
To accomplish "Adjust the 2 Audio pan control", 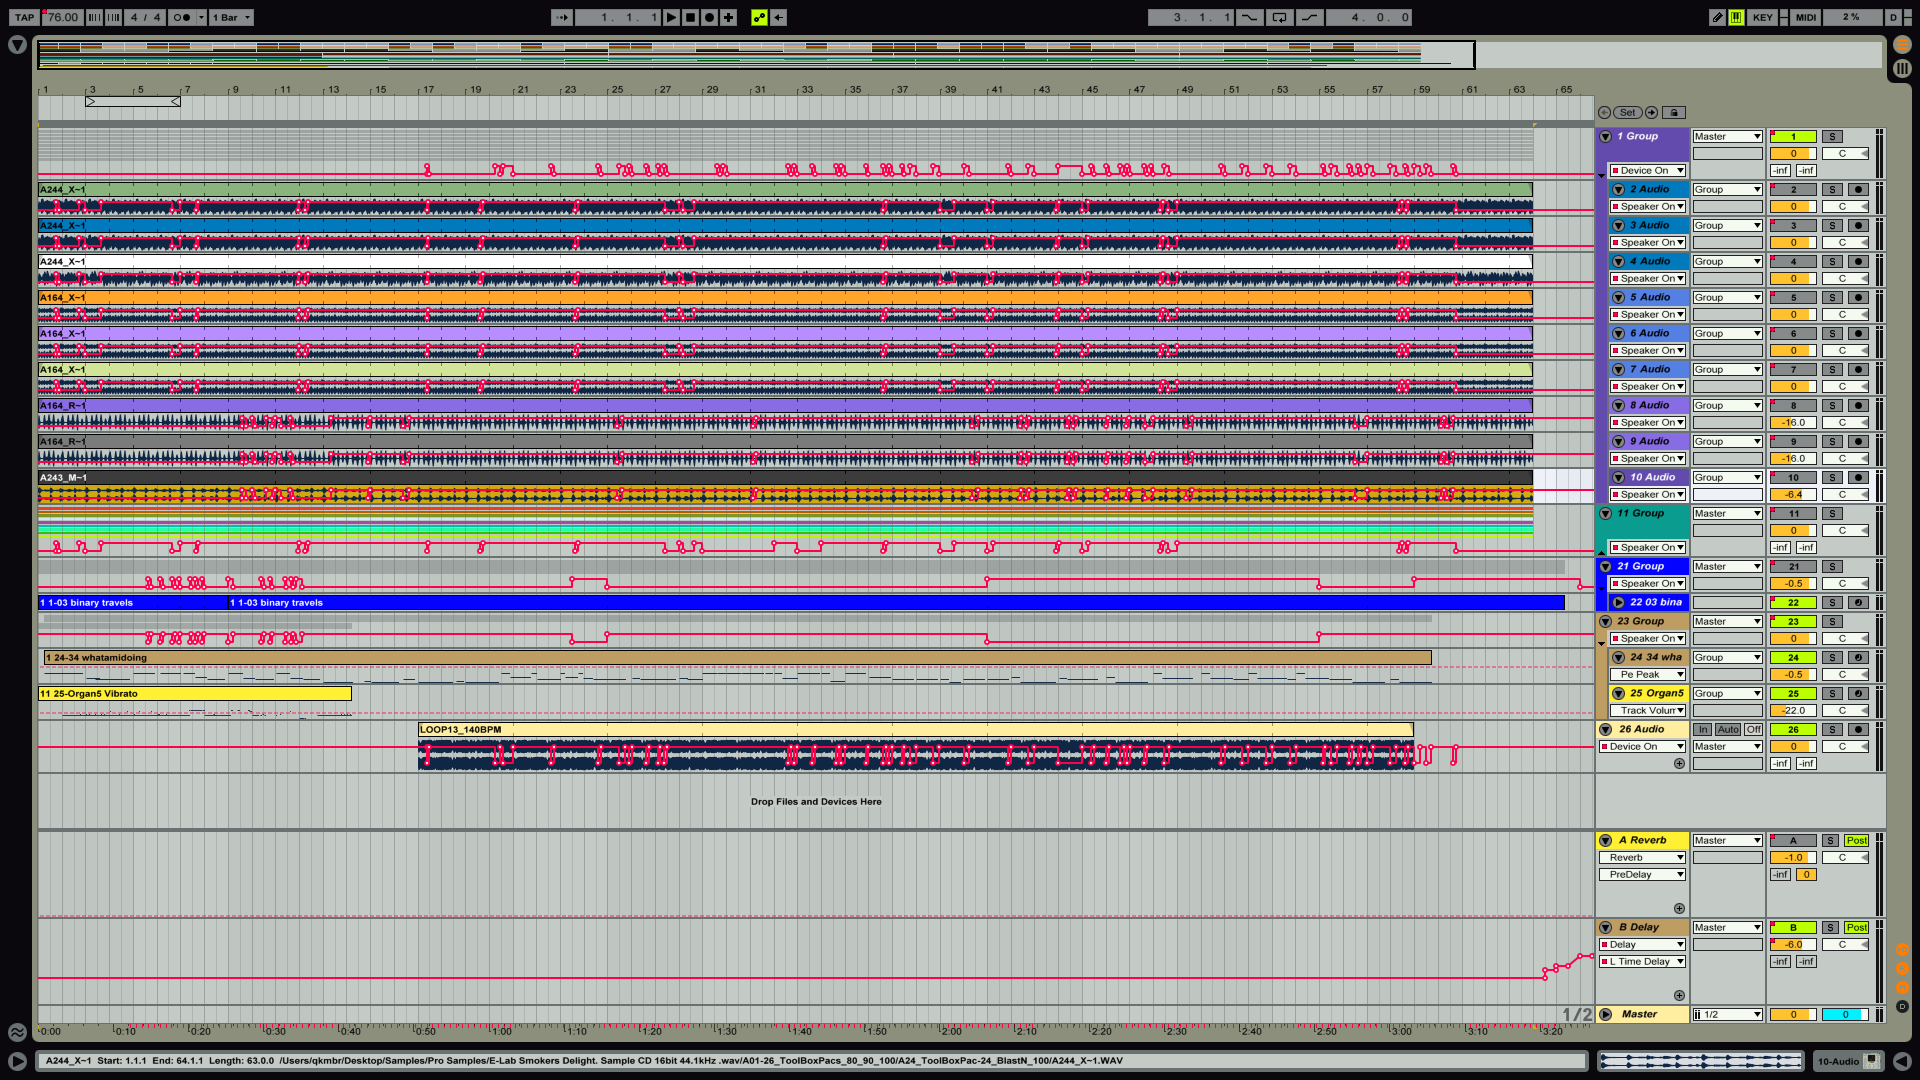I will [x=1845, y=207].
